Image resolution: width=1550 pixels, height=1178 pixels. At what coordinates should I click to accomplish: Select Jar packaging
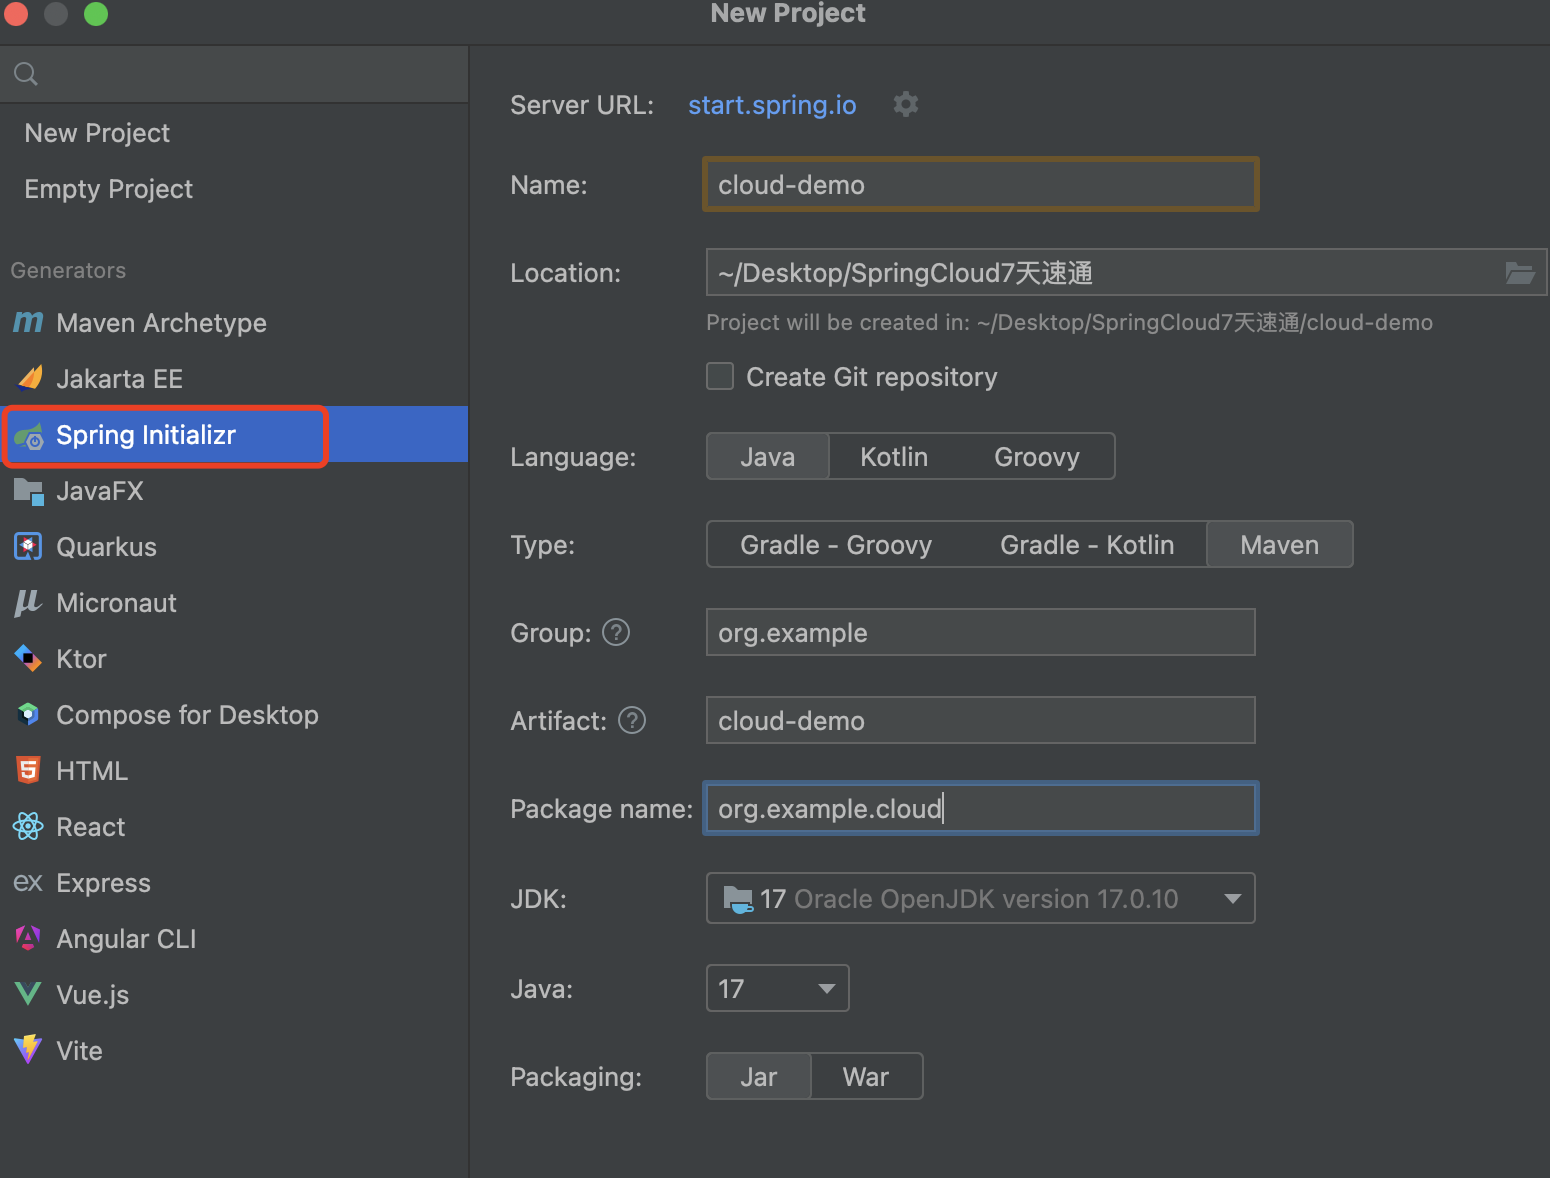(758, 1076)
